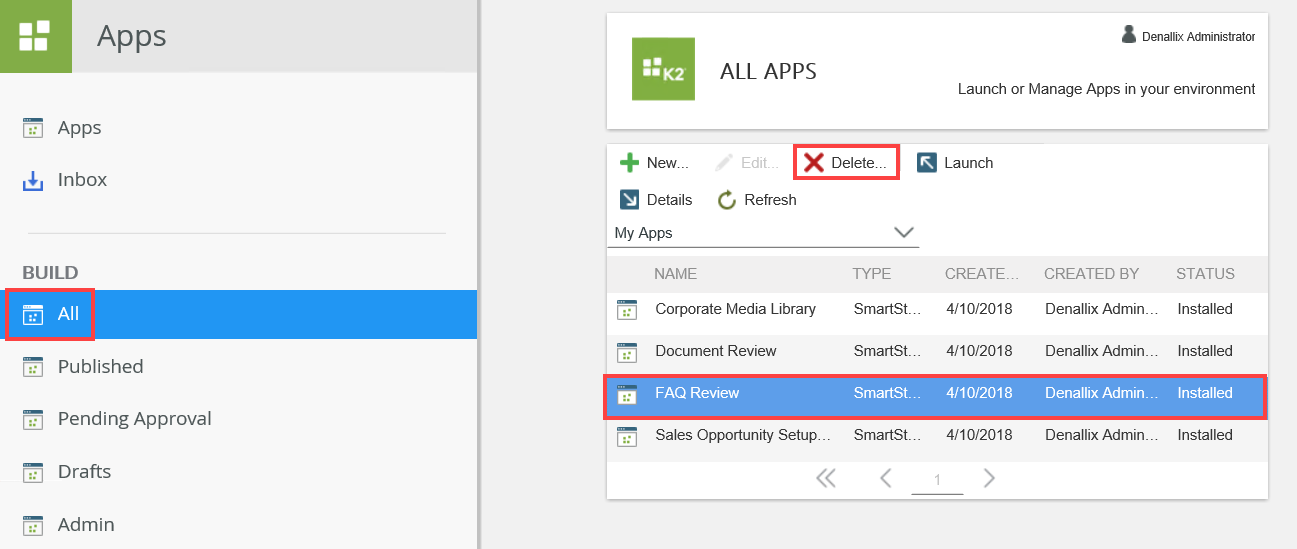Screen dimensions: 1297x549
Task: Click the green Apps grid logo icon
Action: (35, 36)
